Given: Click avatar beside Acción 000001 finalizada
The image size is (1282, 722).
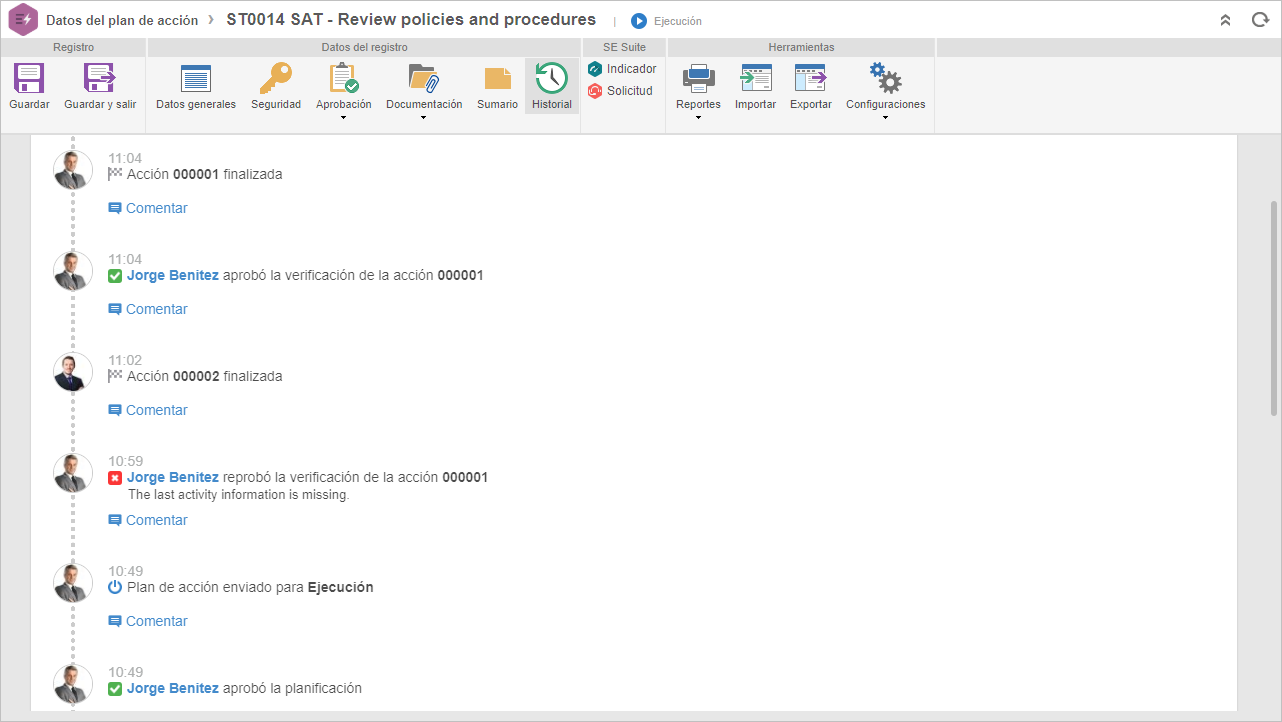Looking at the screenshot, I should pyautogui.click(x=72, y=170).
